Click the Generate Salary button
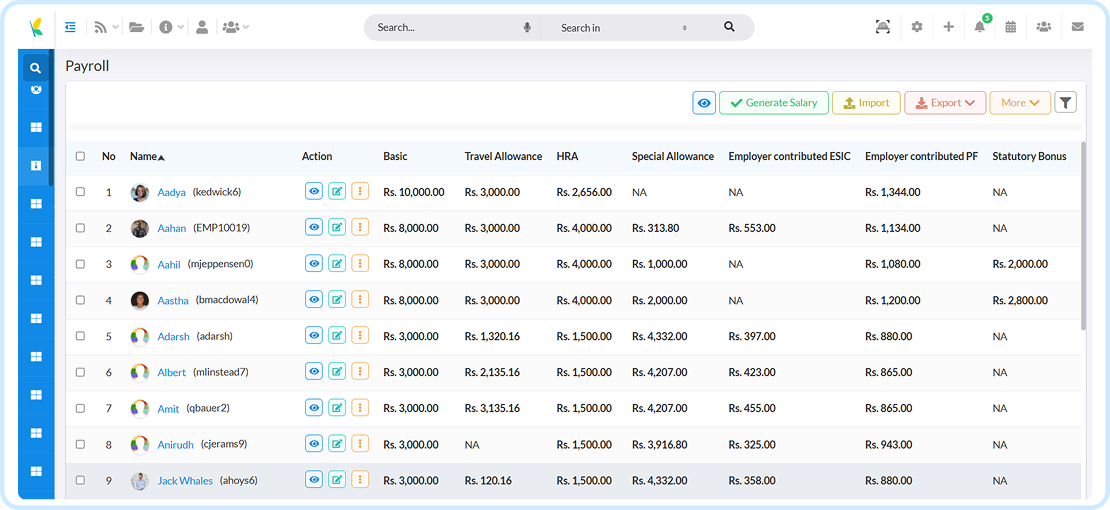 click(774, 103)
